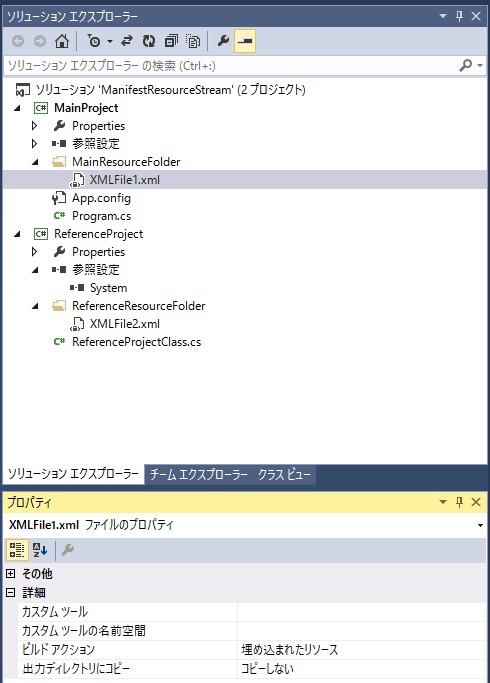This screenshot has height=683, width=490.
Task: Collapse the ReferenceResourceFolder node
Action: [x=35, y=306]
